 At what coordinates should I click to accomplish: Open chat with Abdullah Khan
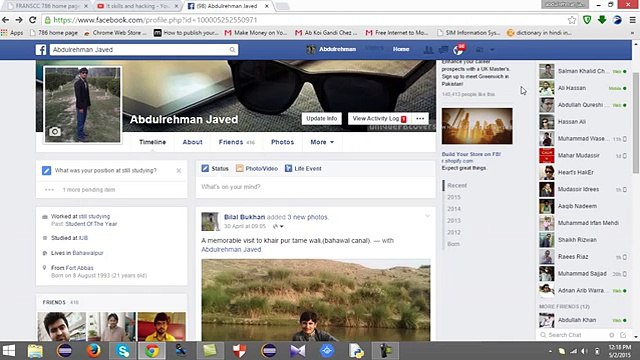[x=582, y=320]
